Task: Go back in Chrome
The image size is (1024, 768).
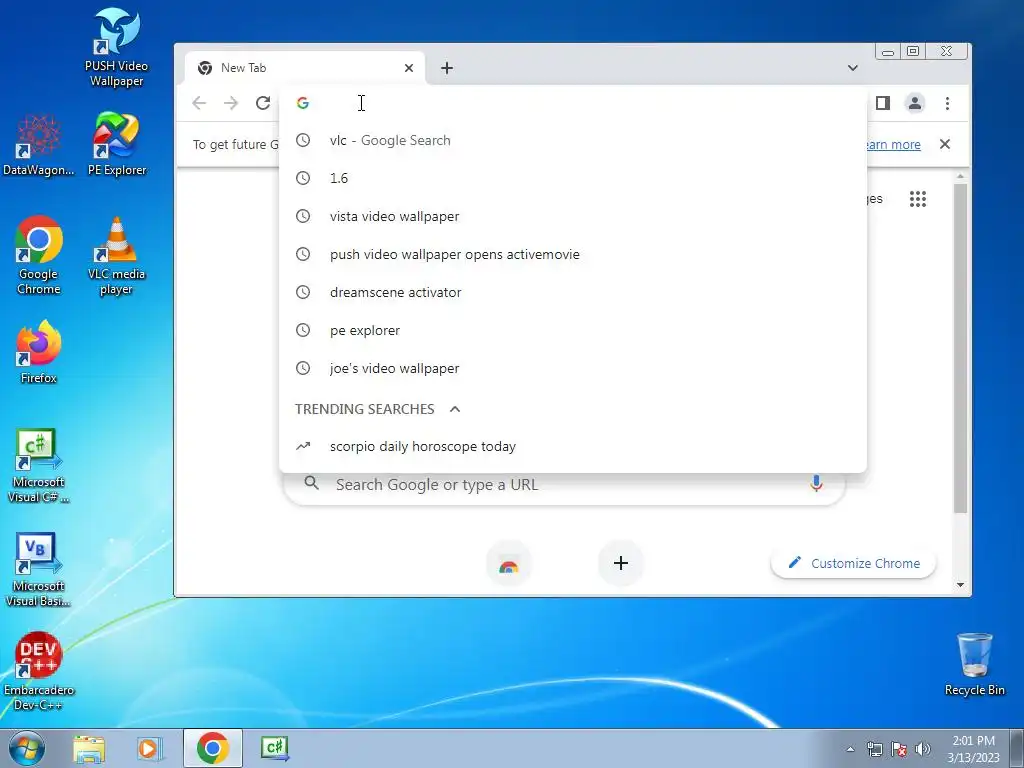Action: tap(199, 103)
